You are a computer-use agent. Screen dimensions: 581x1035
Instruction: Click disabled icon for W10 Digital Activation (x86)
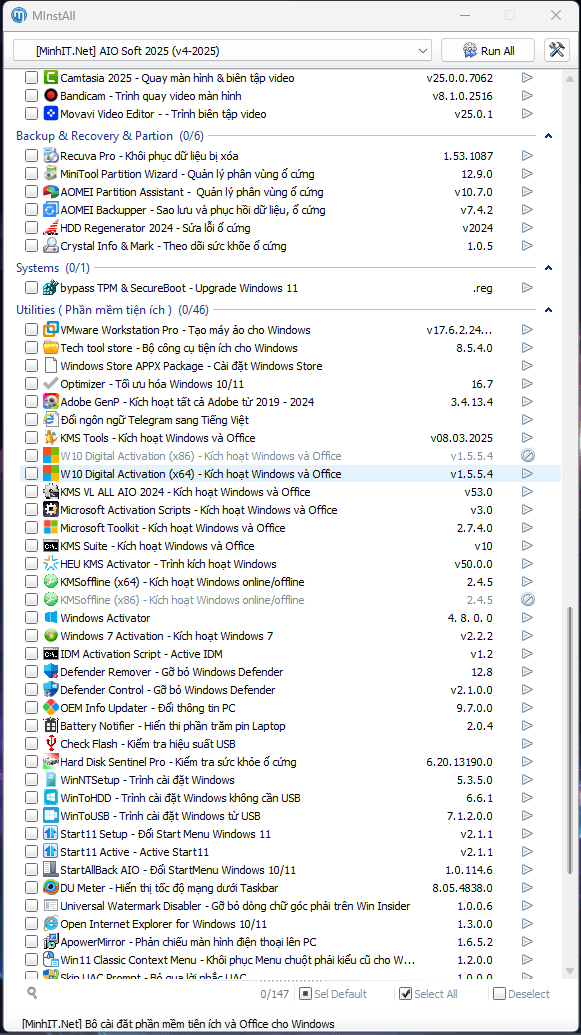[527, 455]
